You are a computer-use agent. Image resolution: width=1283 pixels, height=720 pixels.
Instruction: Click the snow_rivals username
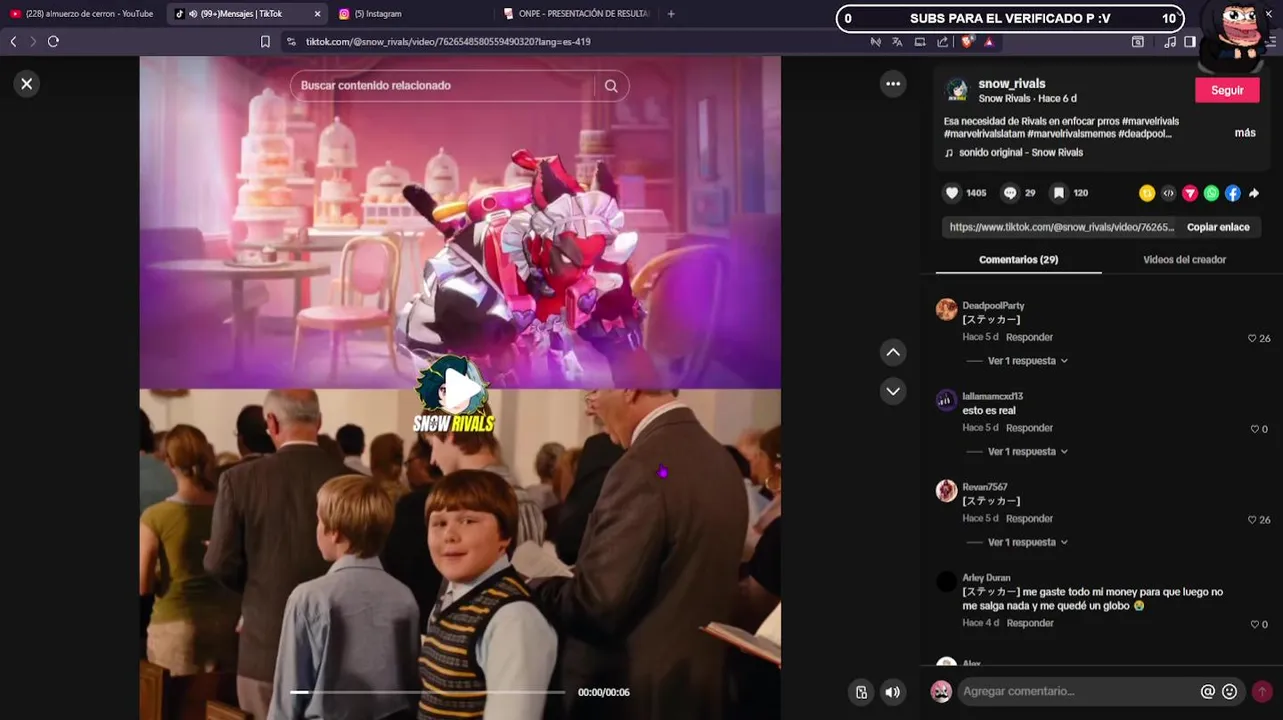point(1011,84)
